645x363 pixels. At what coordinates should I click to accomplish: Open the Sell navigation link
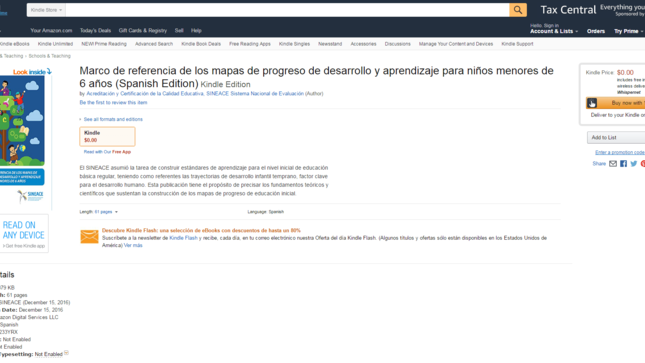coord(179,30)
